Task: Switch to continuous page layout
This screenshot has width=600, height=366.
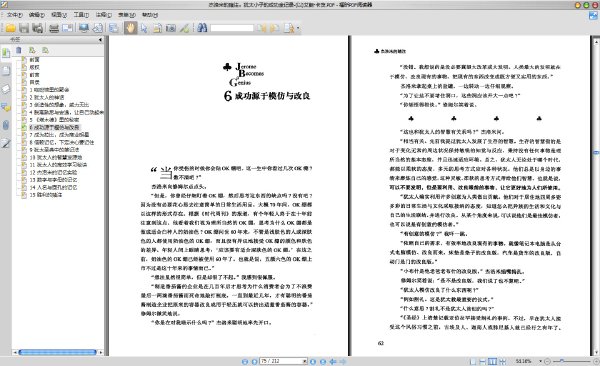Action: 483,361
